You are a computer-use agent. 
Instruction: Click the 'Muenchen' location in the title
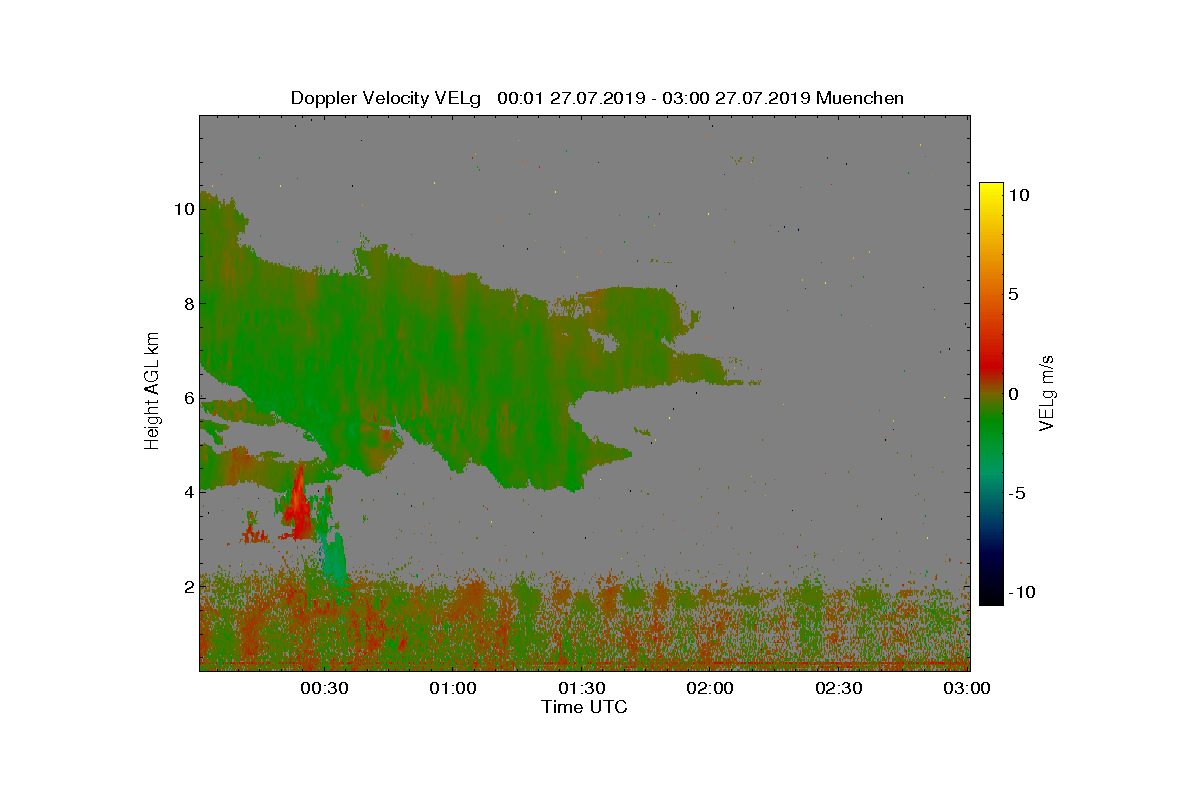860,98
